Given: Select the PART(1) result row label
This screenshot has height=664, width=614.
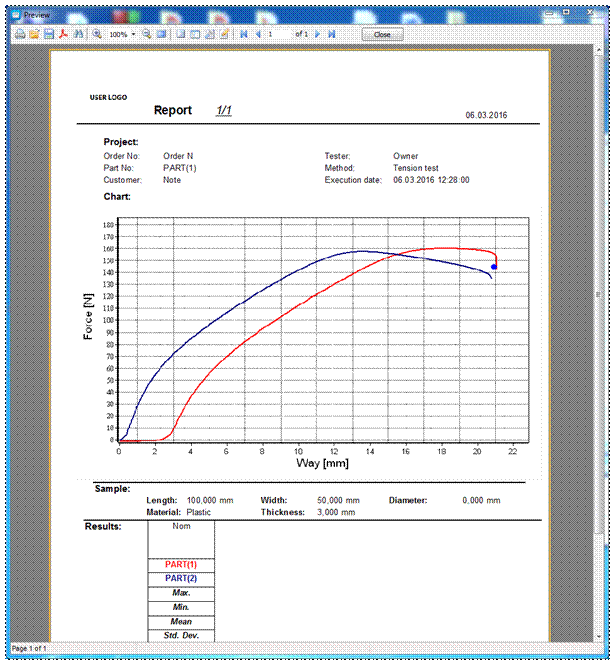Looking at the screenshot, I should click(181, 564).
